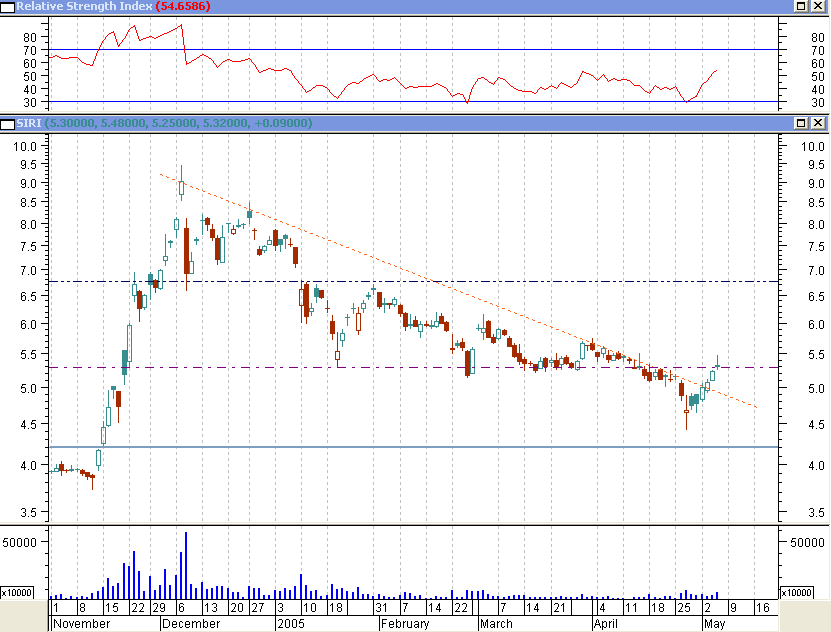Click the 3.5 price label on right axis
This screenshot has height=632, width=831.
coord(816,512)
